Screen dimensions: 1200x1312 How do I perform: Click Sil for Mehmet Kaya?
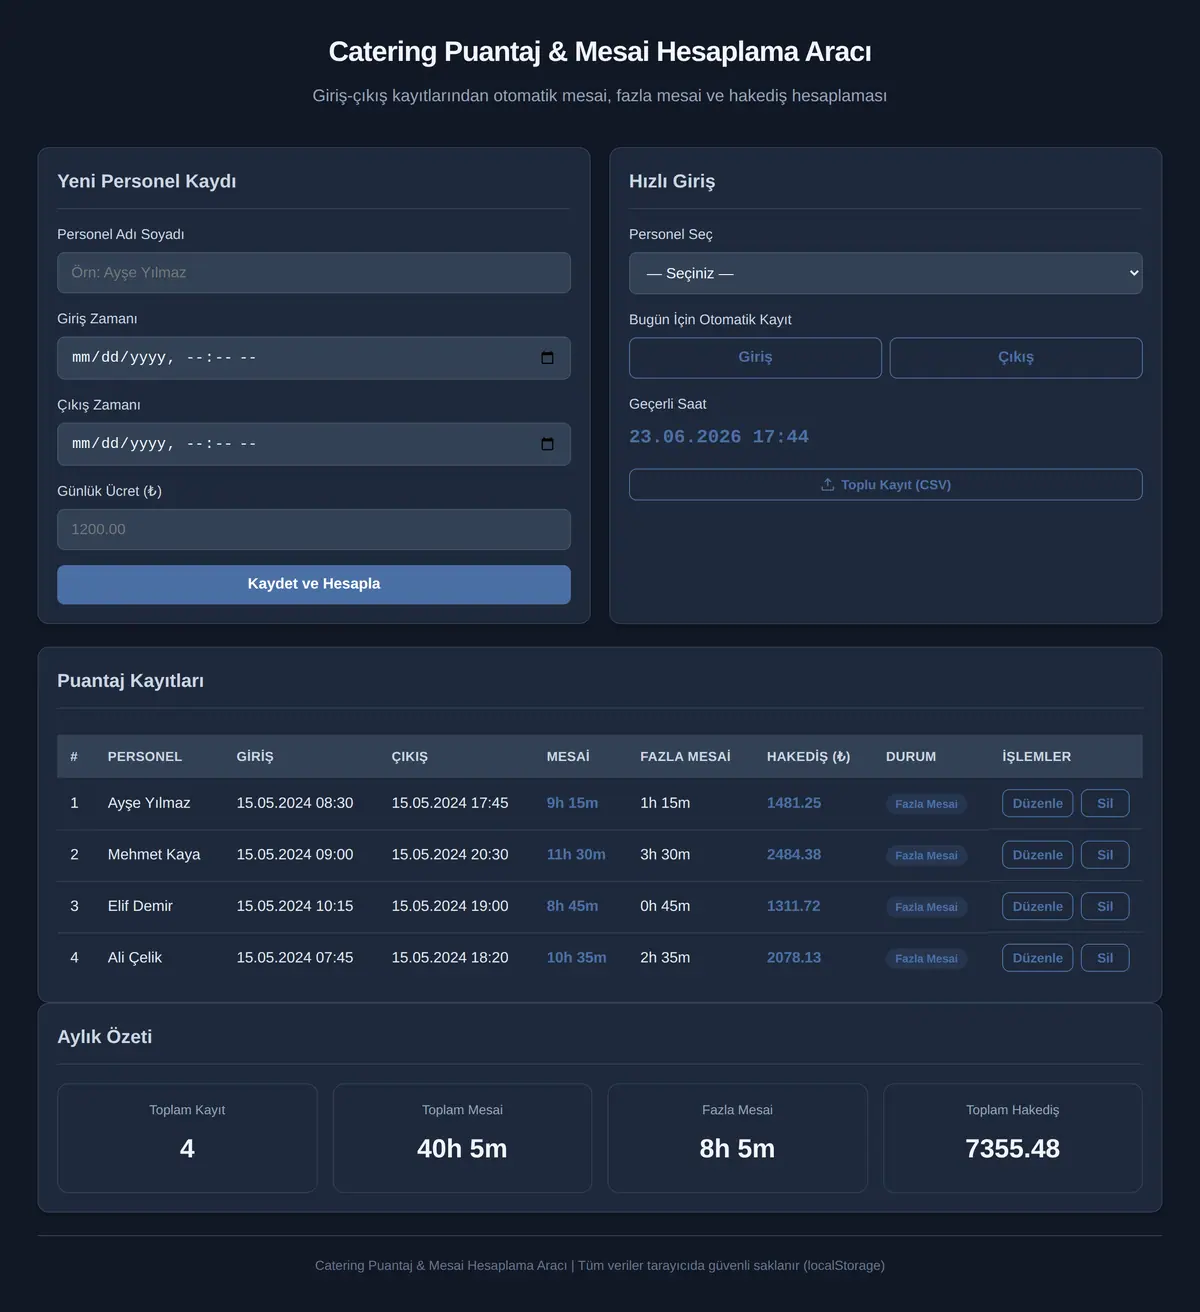(x=1105, y=855)
